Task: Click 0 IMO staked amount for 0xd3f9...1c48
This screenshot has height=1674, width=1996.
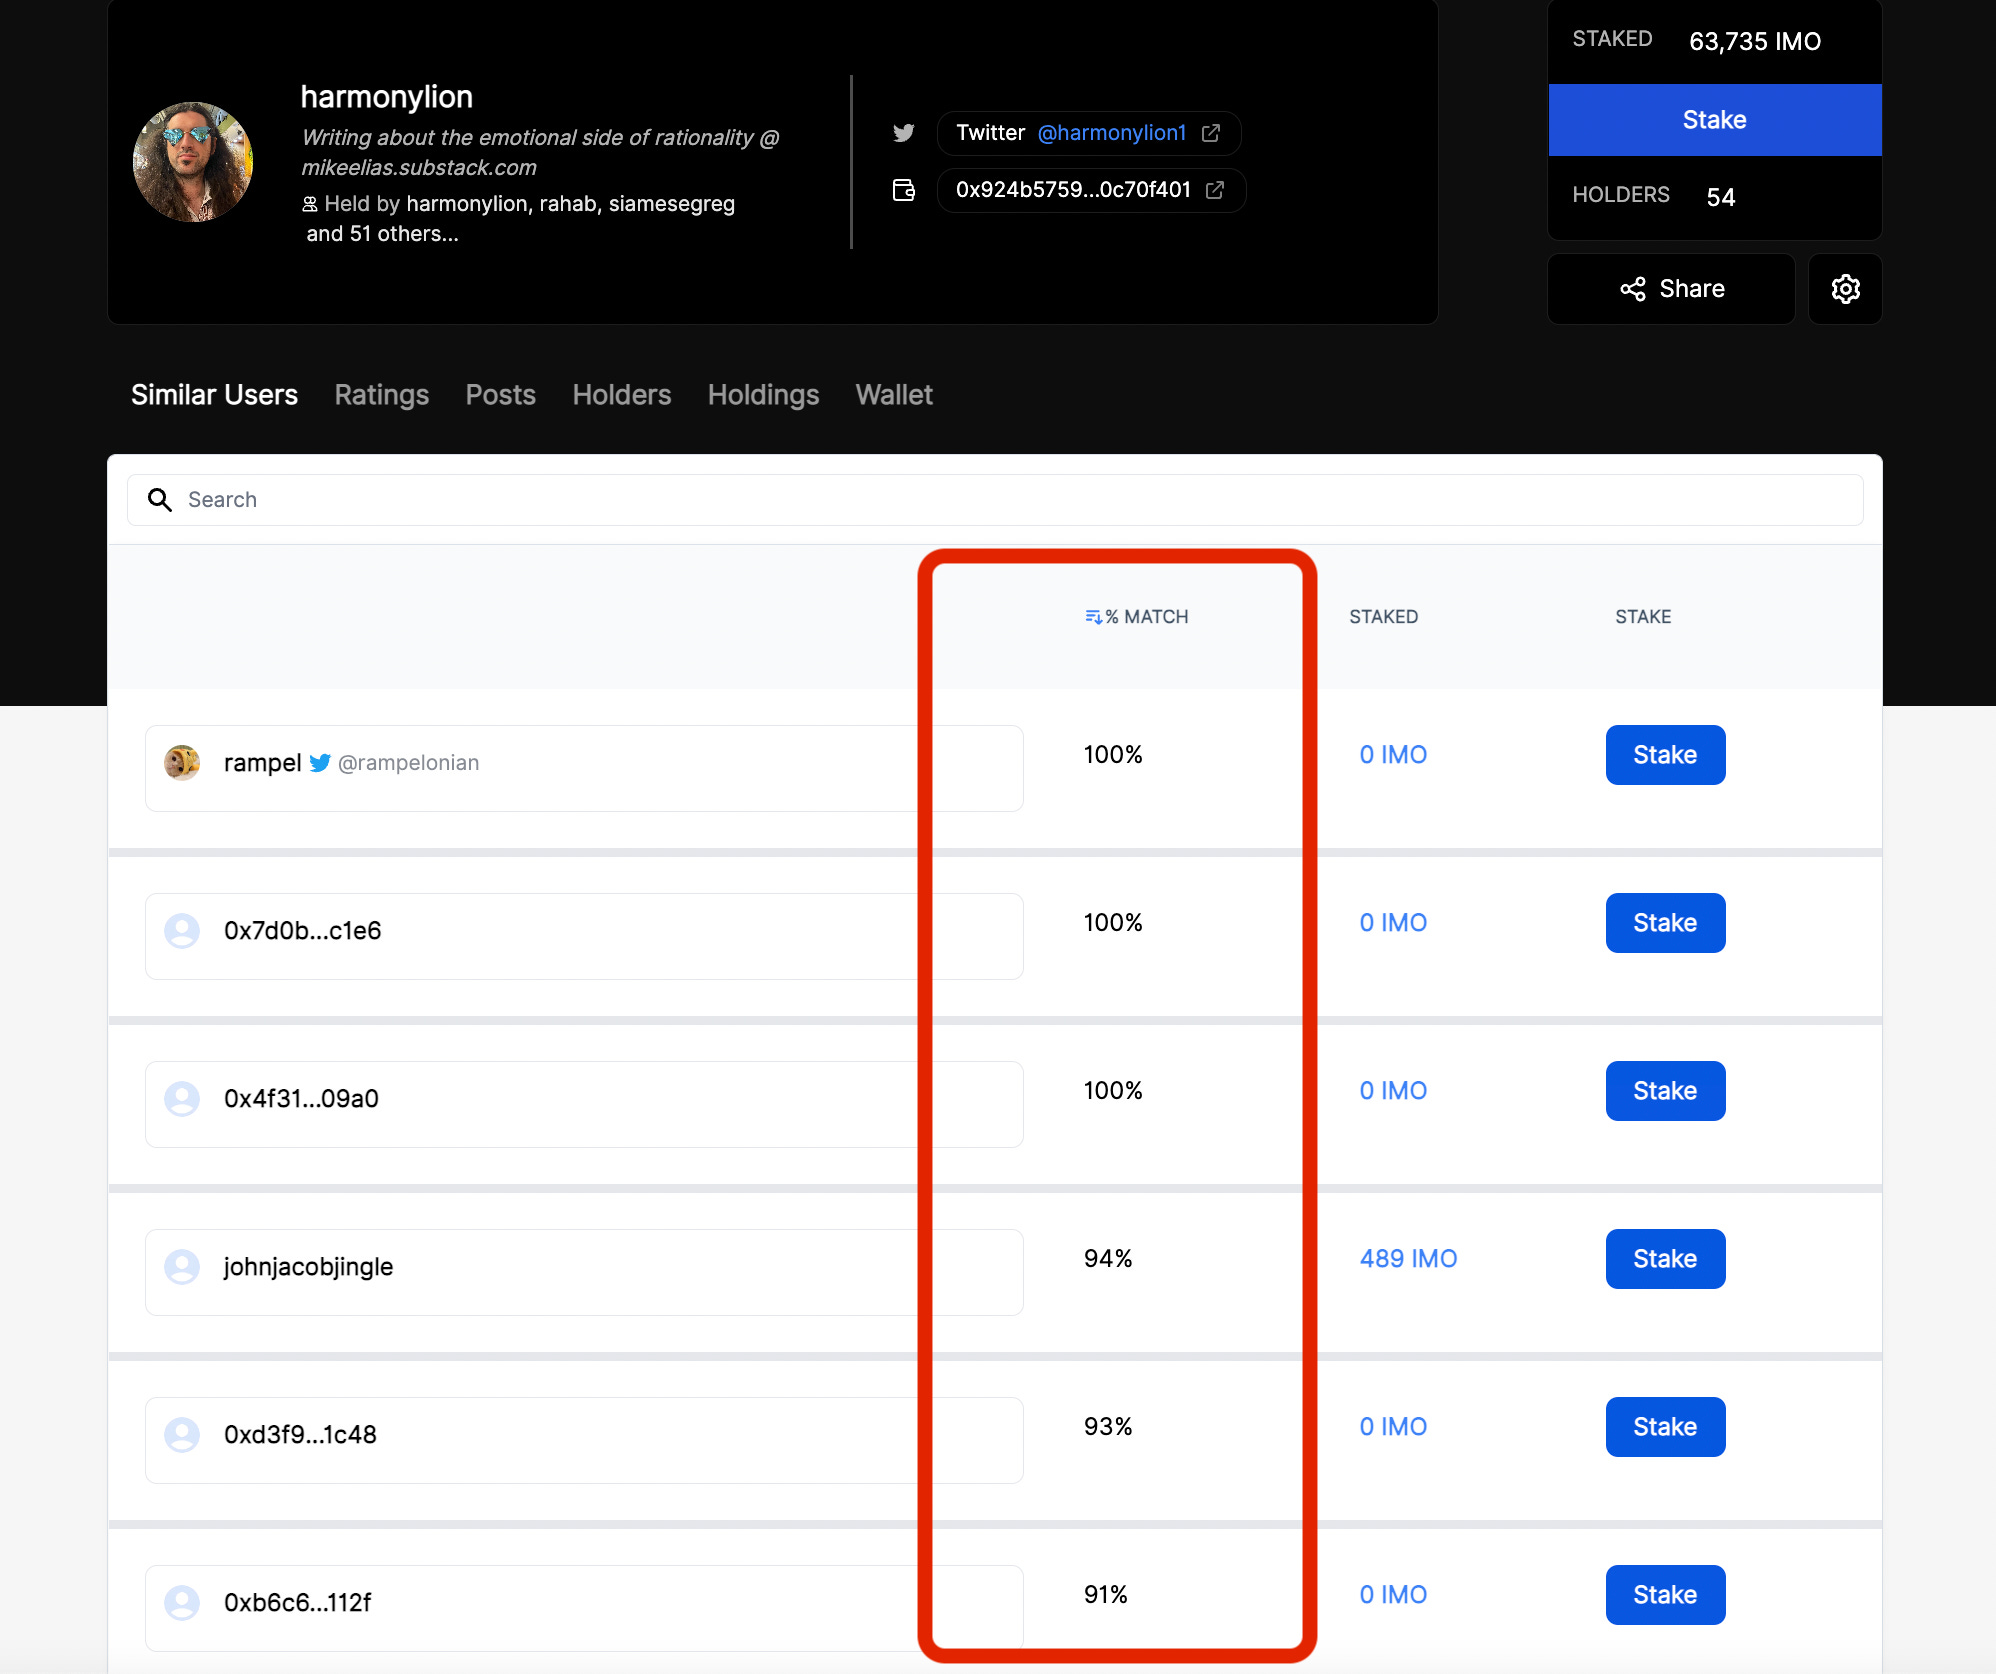Action: pos(1393,1427)
